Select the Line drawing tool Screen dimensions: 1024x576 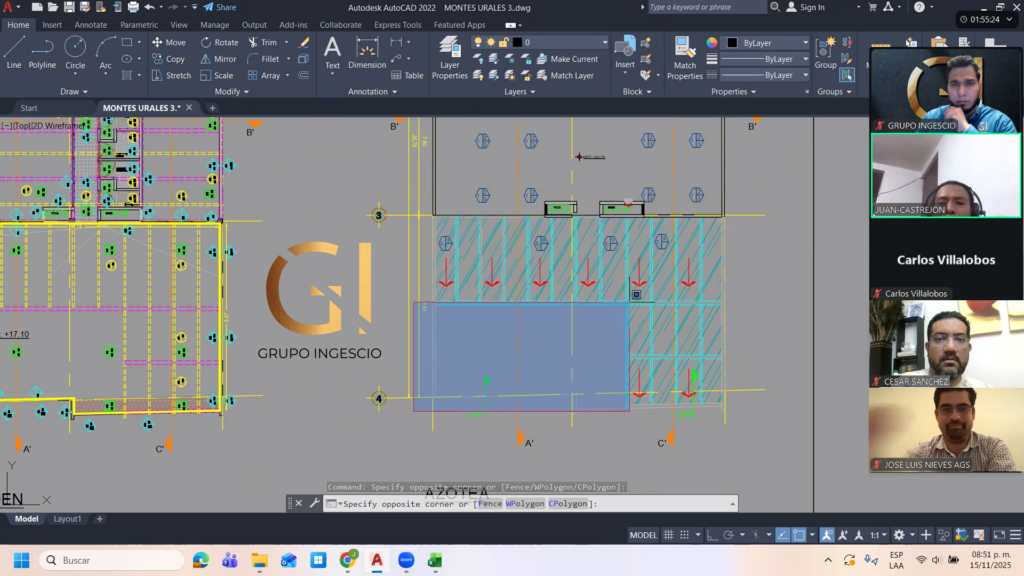pyautogui.click(x=14, y=51)
